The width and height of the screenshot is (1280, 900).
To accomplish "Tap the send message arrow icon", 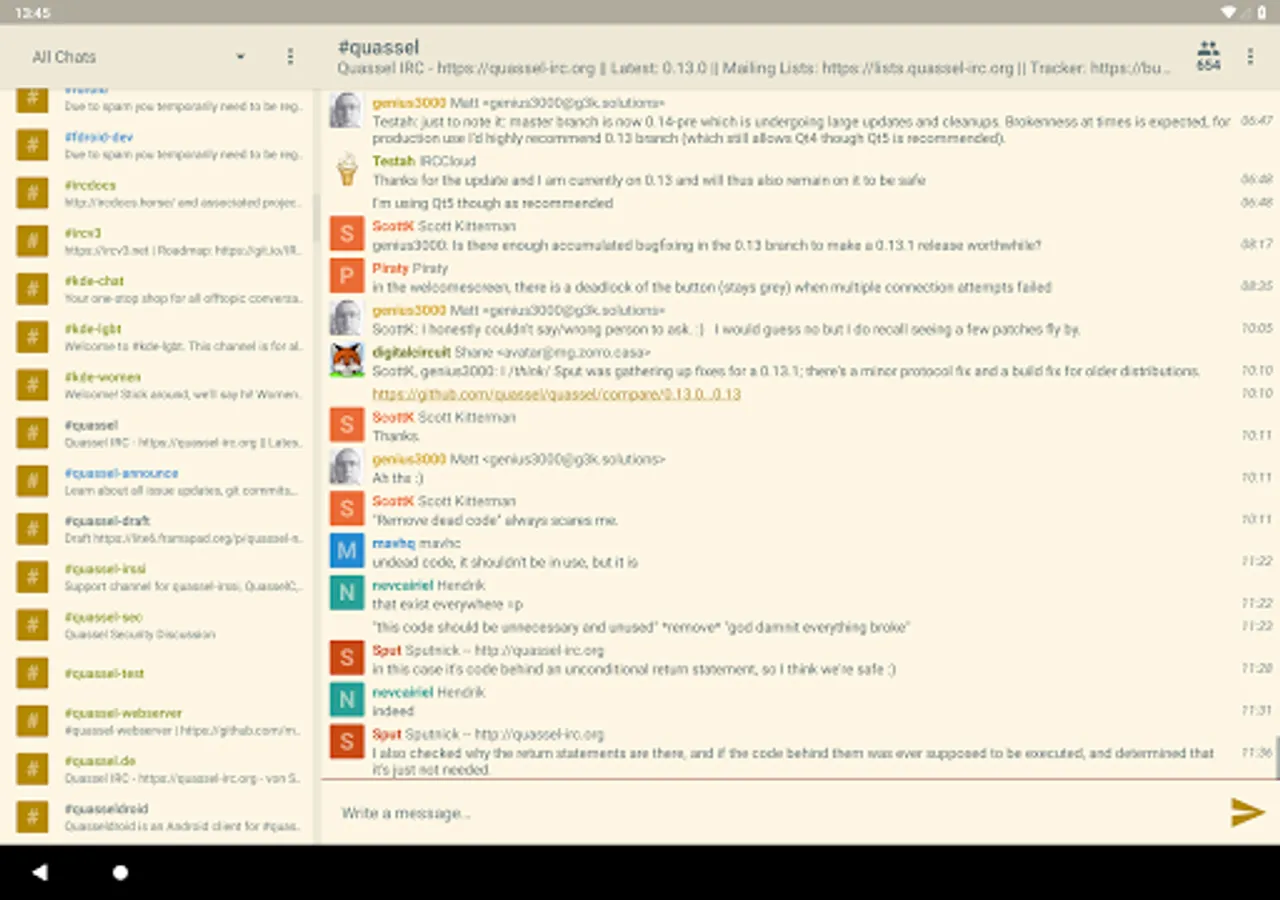I will [1247, 812].
